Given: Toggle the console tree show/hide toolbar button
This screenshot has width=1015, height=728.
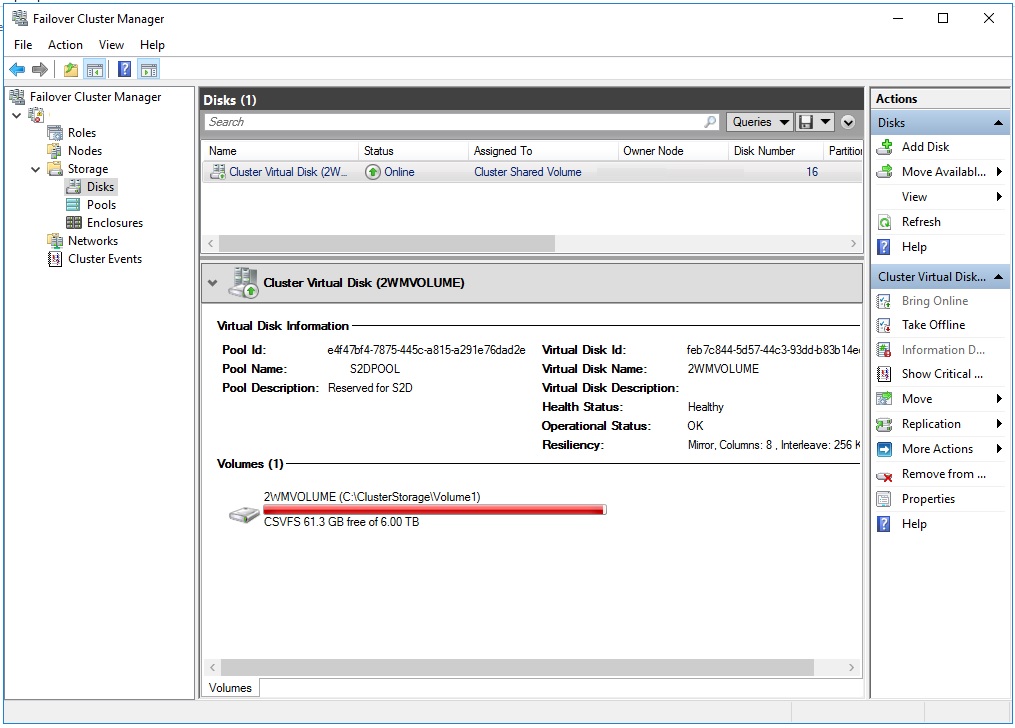Looking at the screenshot, I should [x=94, y=68].
